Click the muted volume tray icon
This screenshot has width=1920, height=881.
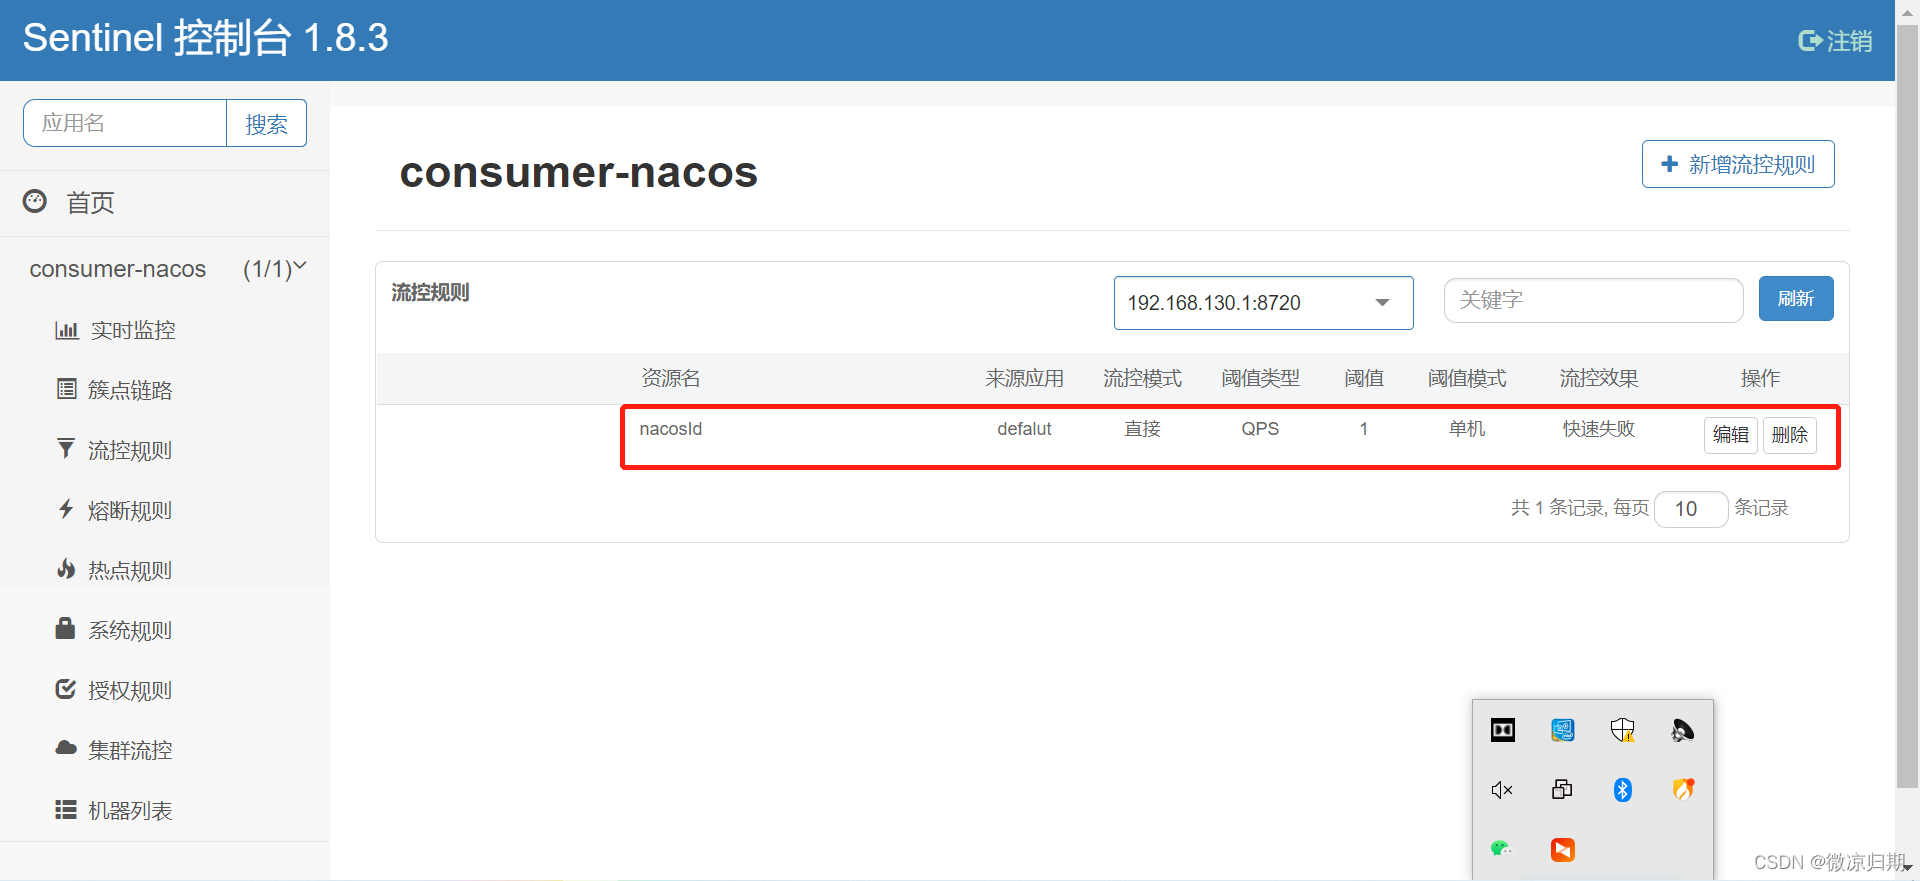pos(1502,790)
